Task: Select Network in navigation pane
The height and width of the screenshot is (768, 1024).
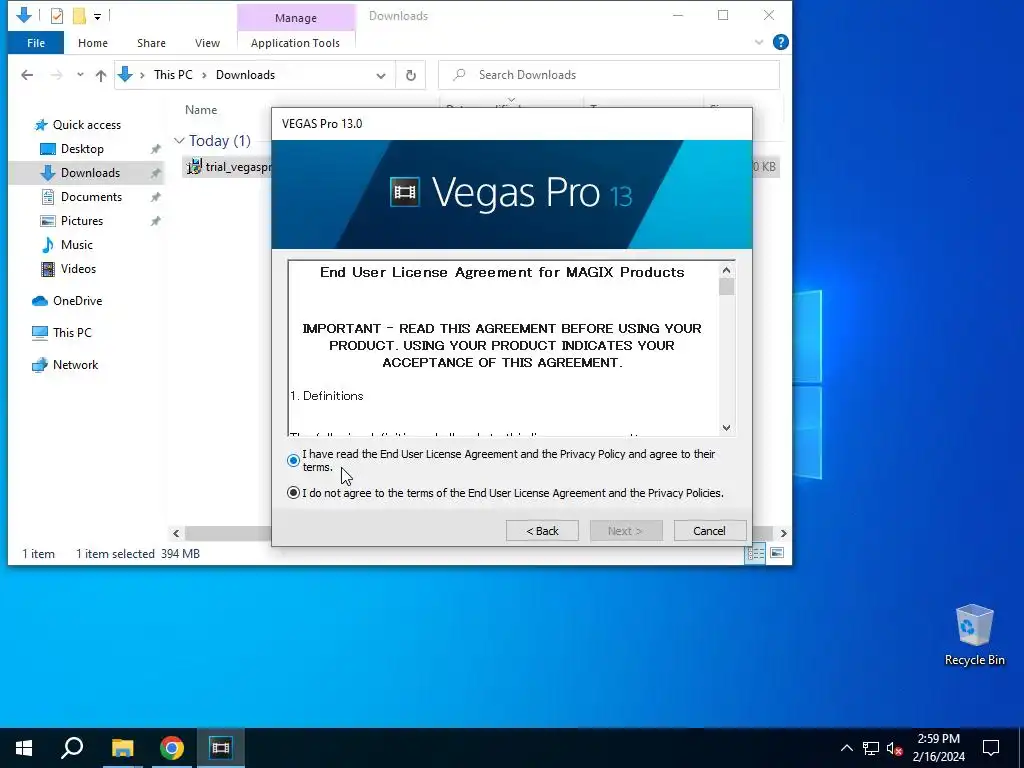Action: pyautogui.click(x=75, y=365)
